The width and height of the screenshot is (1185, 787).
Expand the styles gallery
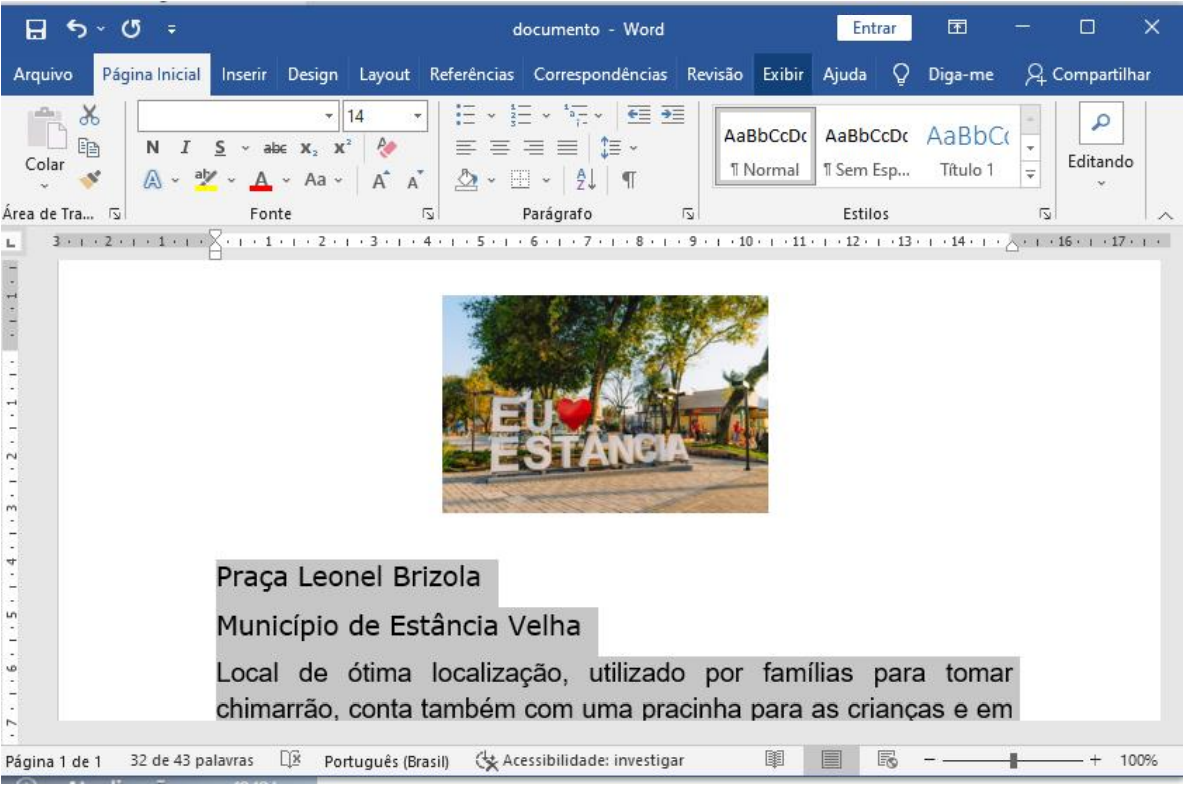pyautogui.click(x=1030, y=175)
